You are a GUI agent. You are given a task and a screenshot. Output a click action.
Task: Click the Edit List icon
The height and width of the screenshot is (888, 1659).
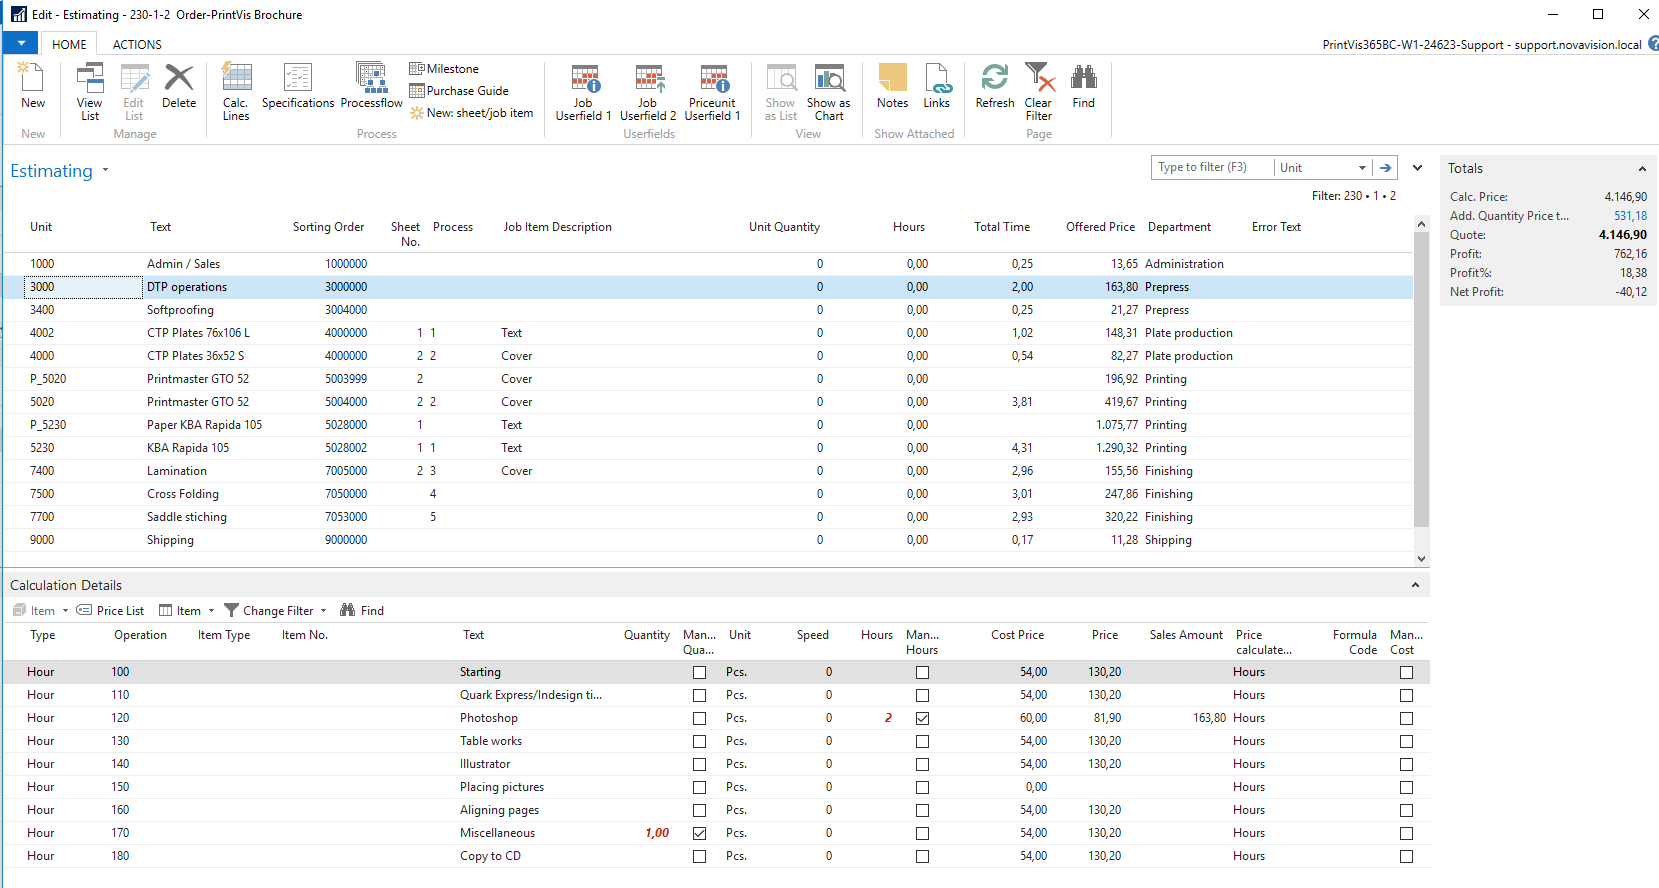coord(134,79)
